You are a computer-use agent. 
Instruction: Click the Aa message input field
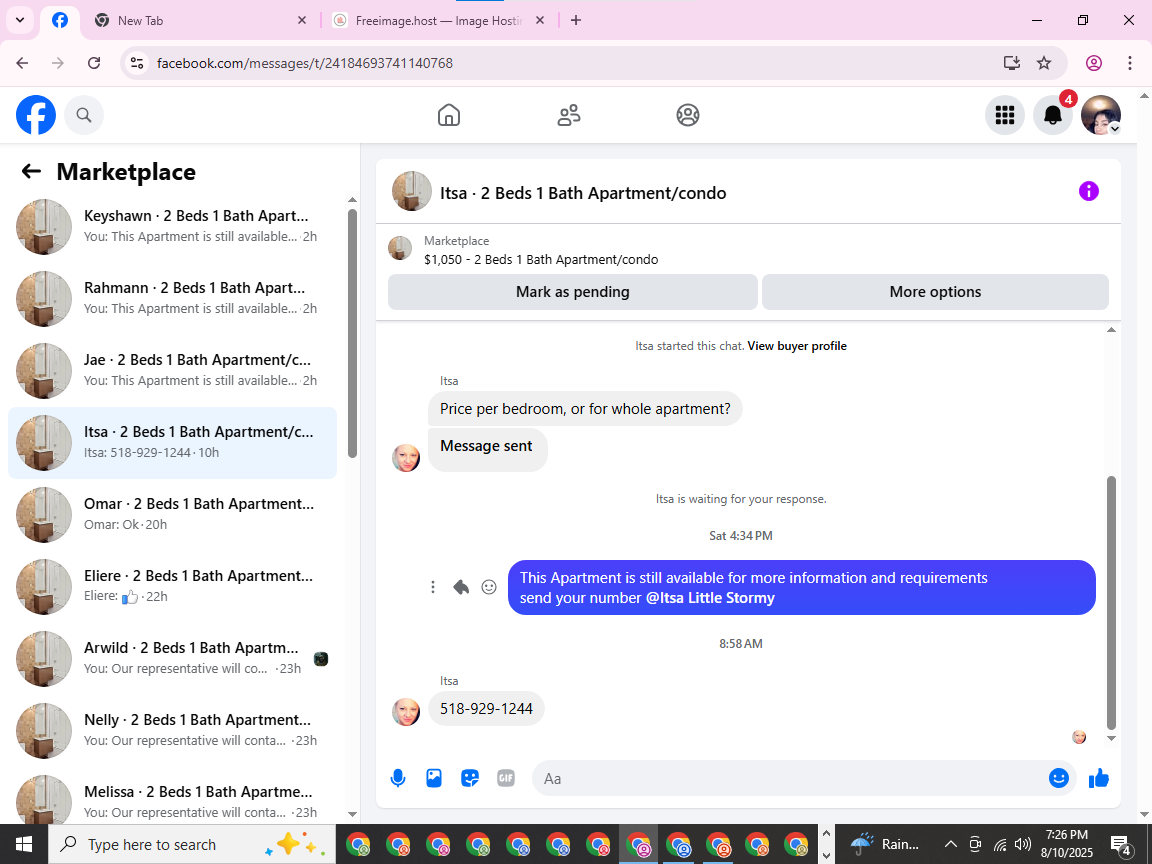pyautogui.click(x=790, y=778)
